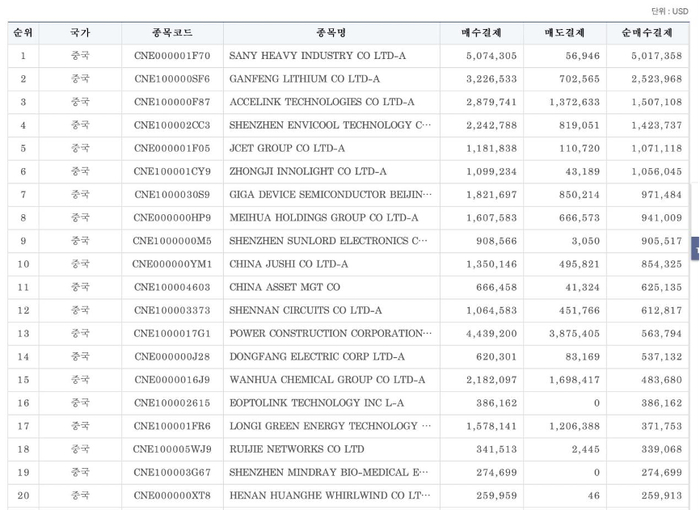
Task: Select WANHUA CHEMICAL GROUP CO LTD-A name
Action: click(327, 380)
